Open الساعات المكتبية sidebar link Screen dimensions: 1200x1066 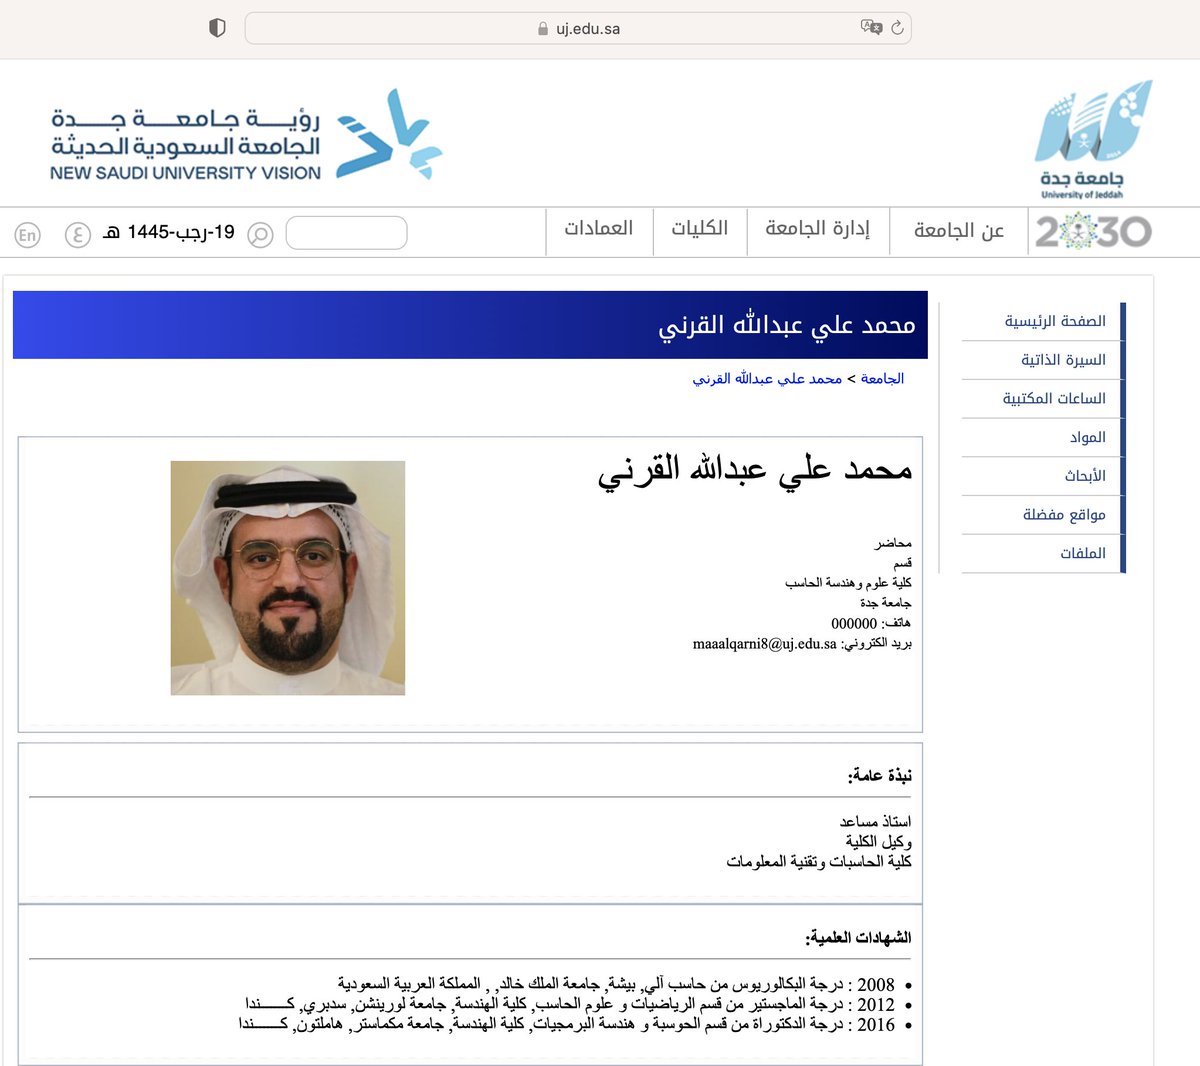pyautogui.click(x=1054, y=398)
